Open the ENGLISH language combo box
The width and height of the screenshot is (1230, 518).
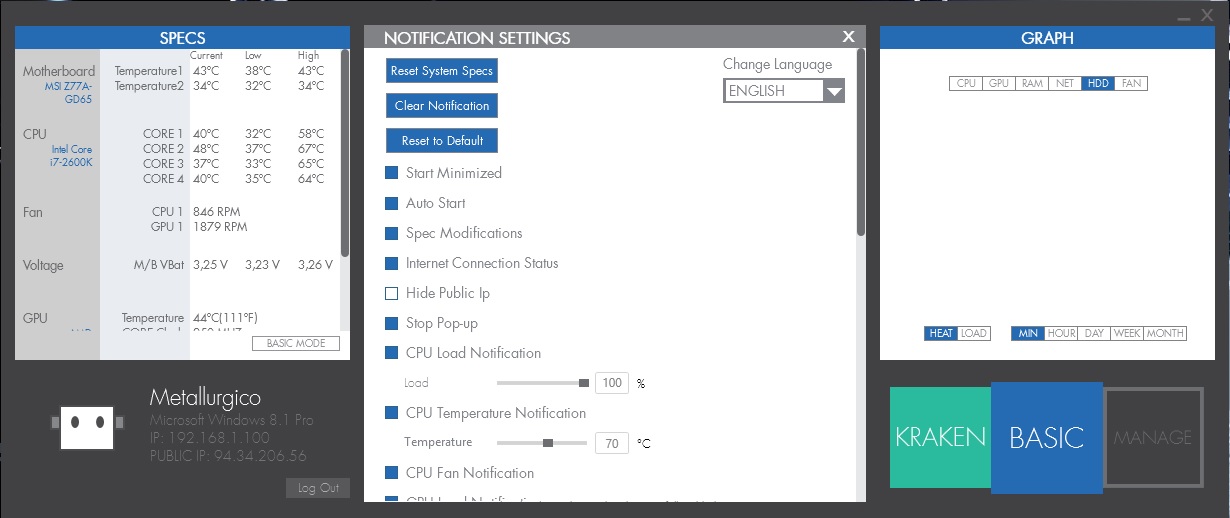pyautogui.click(x=784, y=91)
